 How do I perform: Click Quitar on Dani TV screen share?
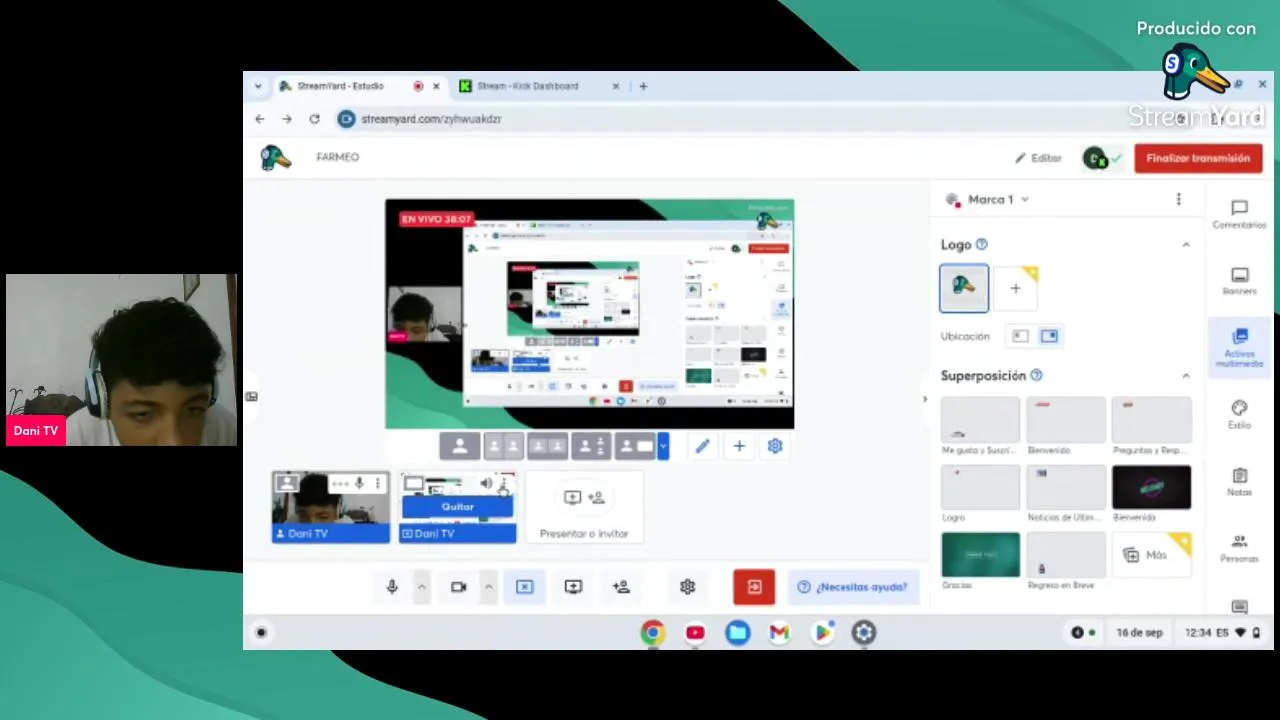click(x=458, y=507)
